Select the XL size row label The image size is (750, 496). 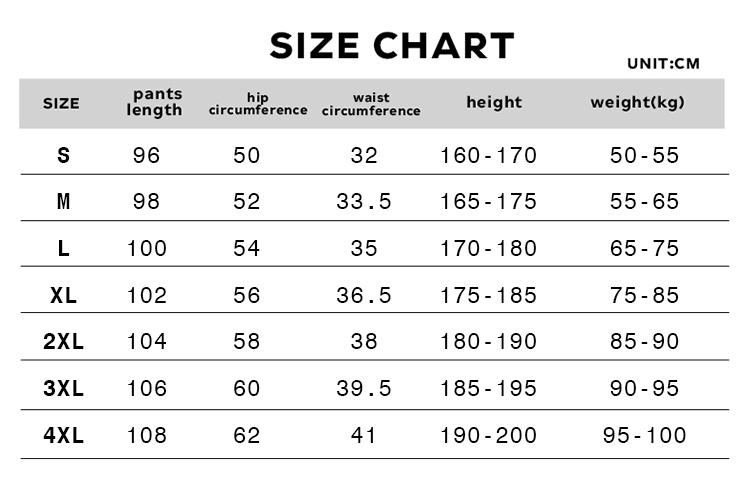pyautogui.click(x=64, y=295)
